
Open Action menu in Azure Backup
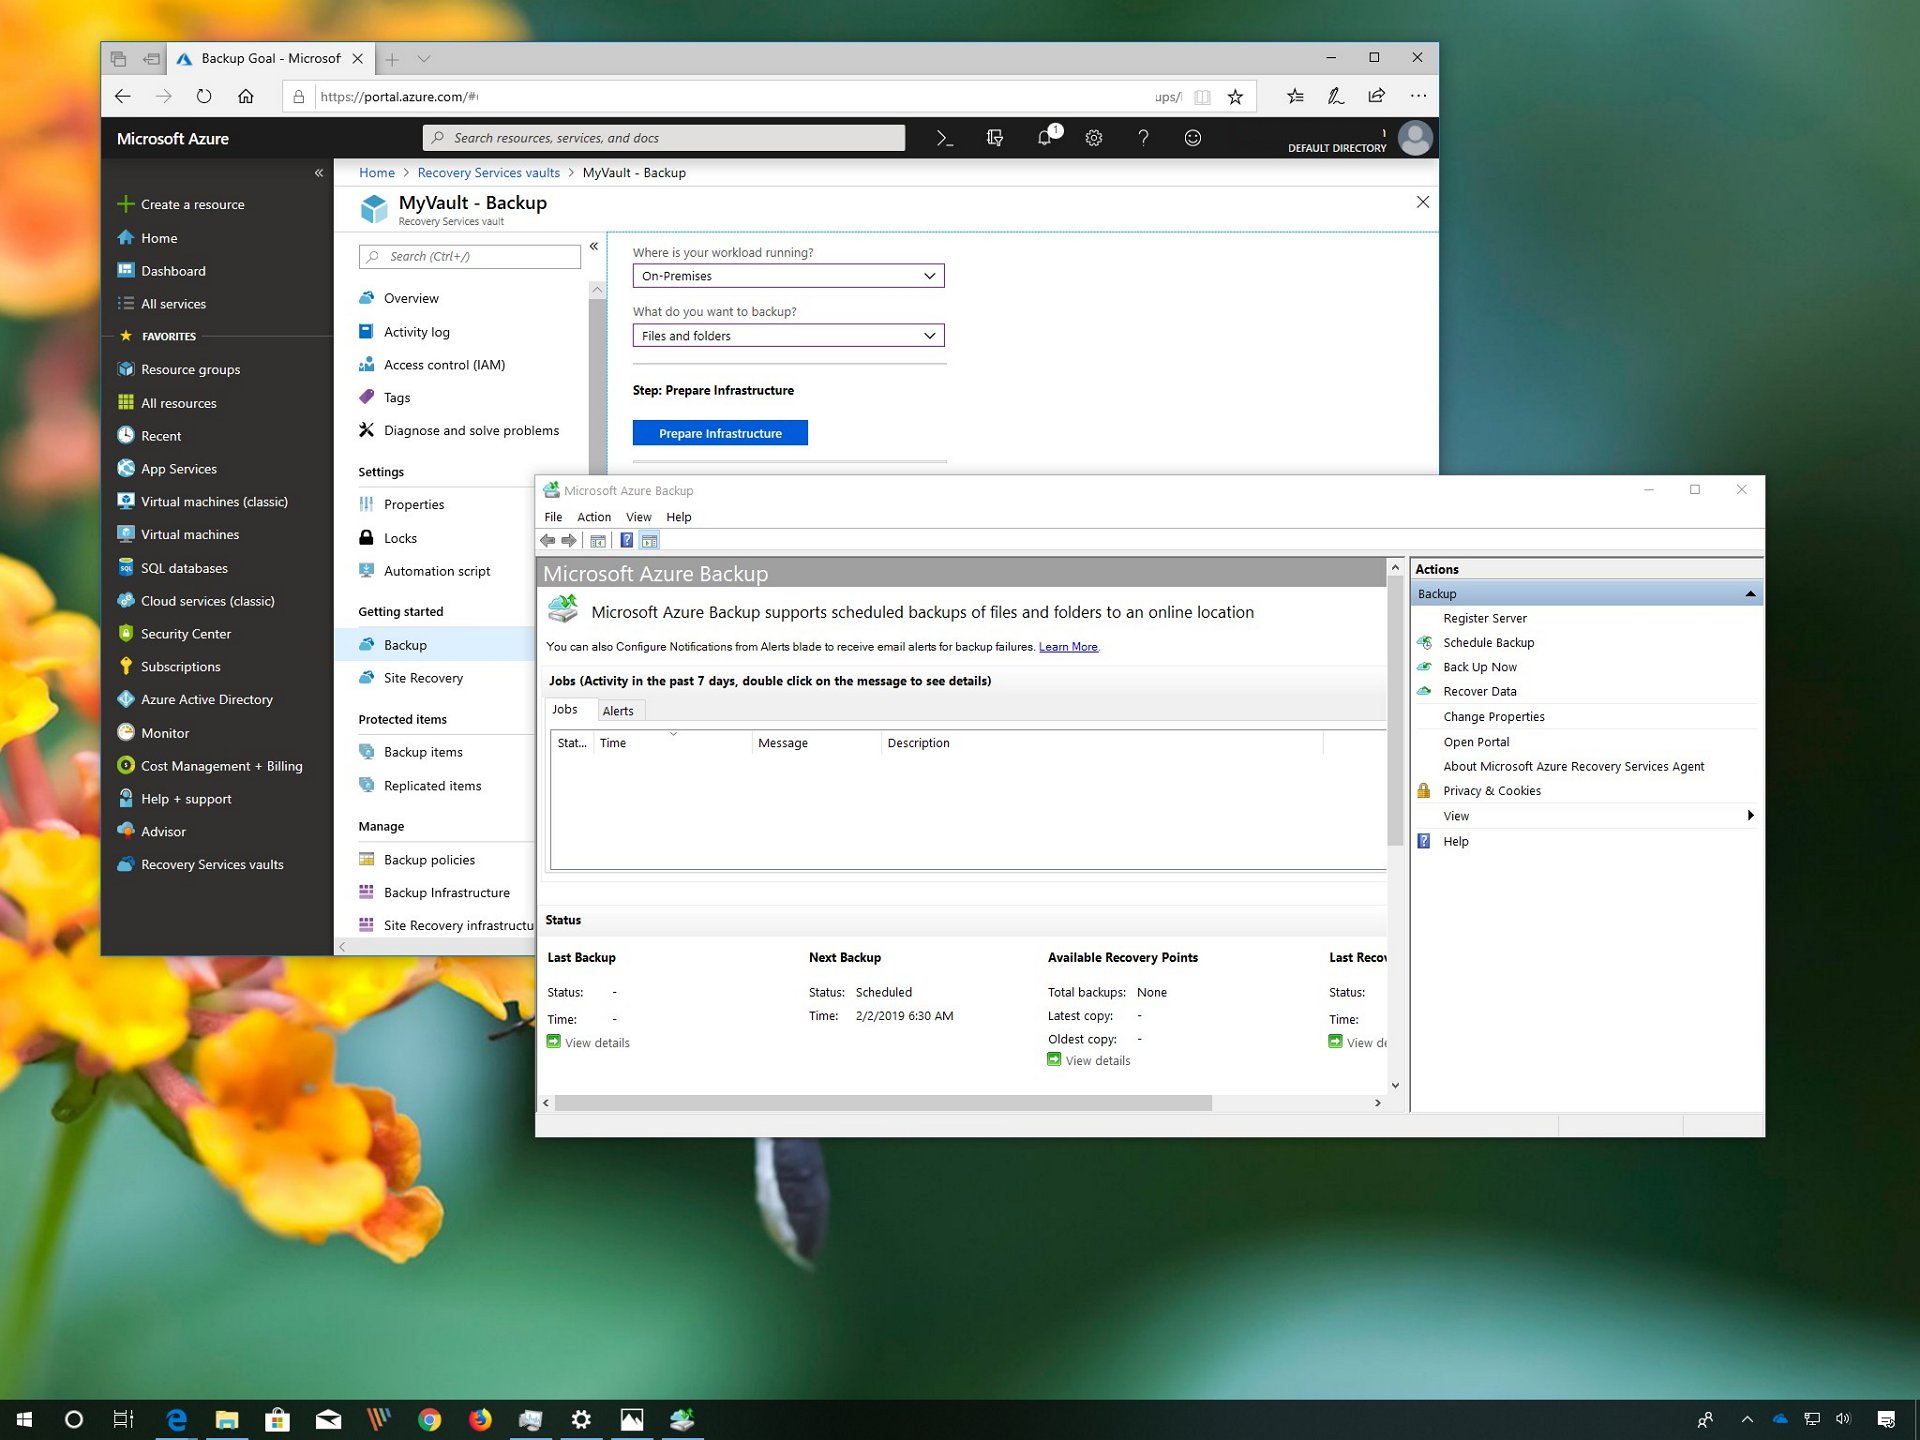click(594, 517)
